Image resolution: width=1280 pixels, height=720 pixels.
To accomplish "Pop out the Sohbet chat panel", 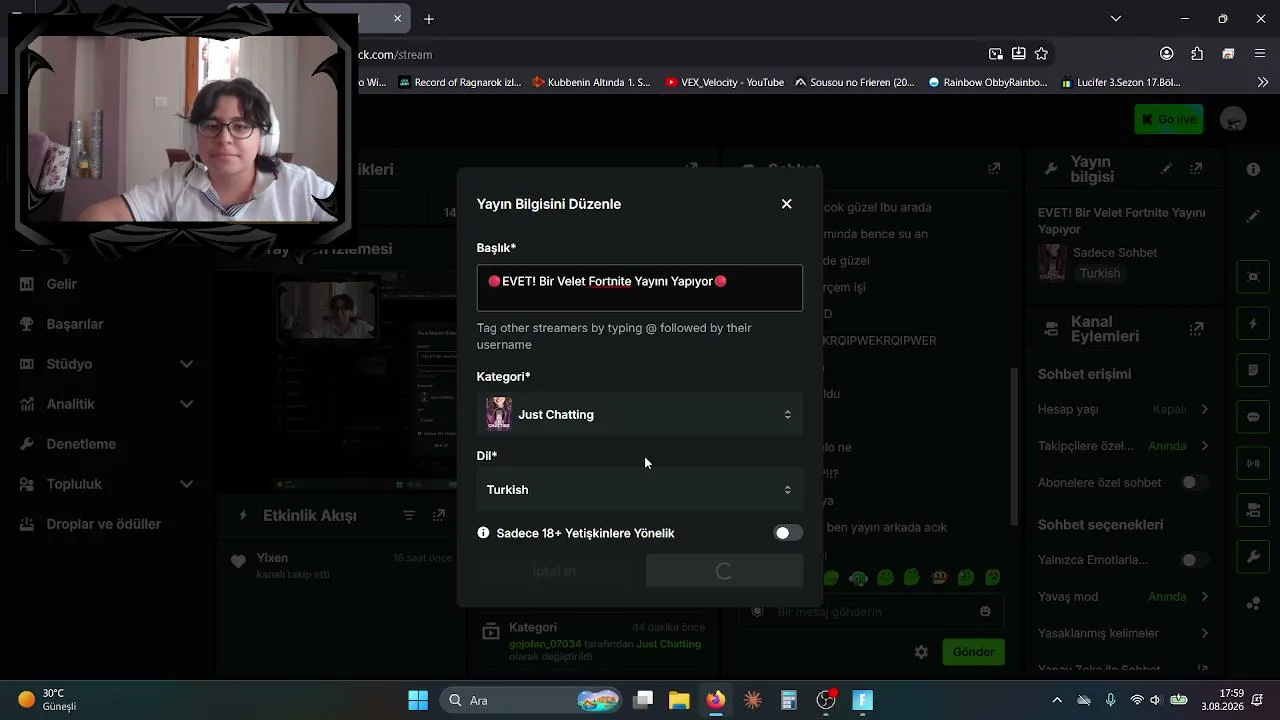I will tap(994, 169).
